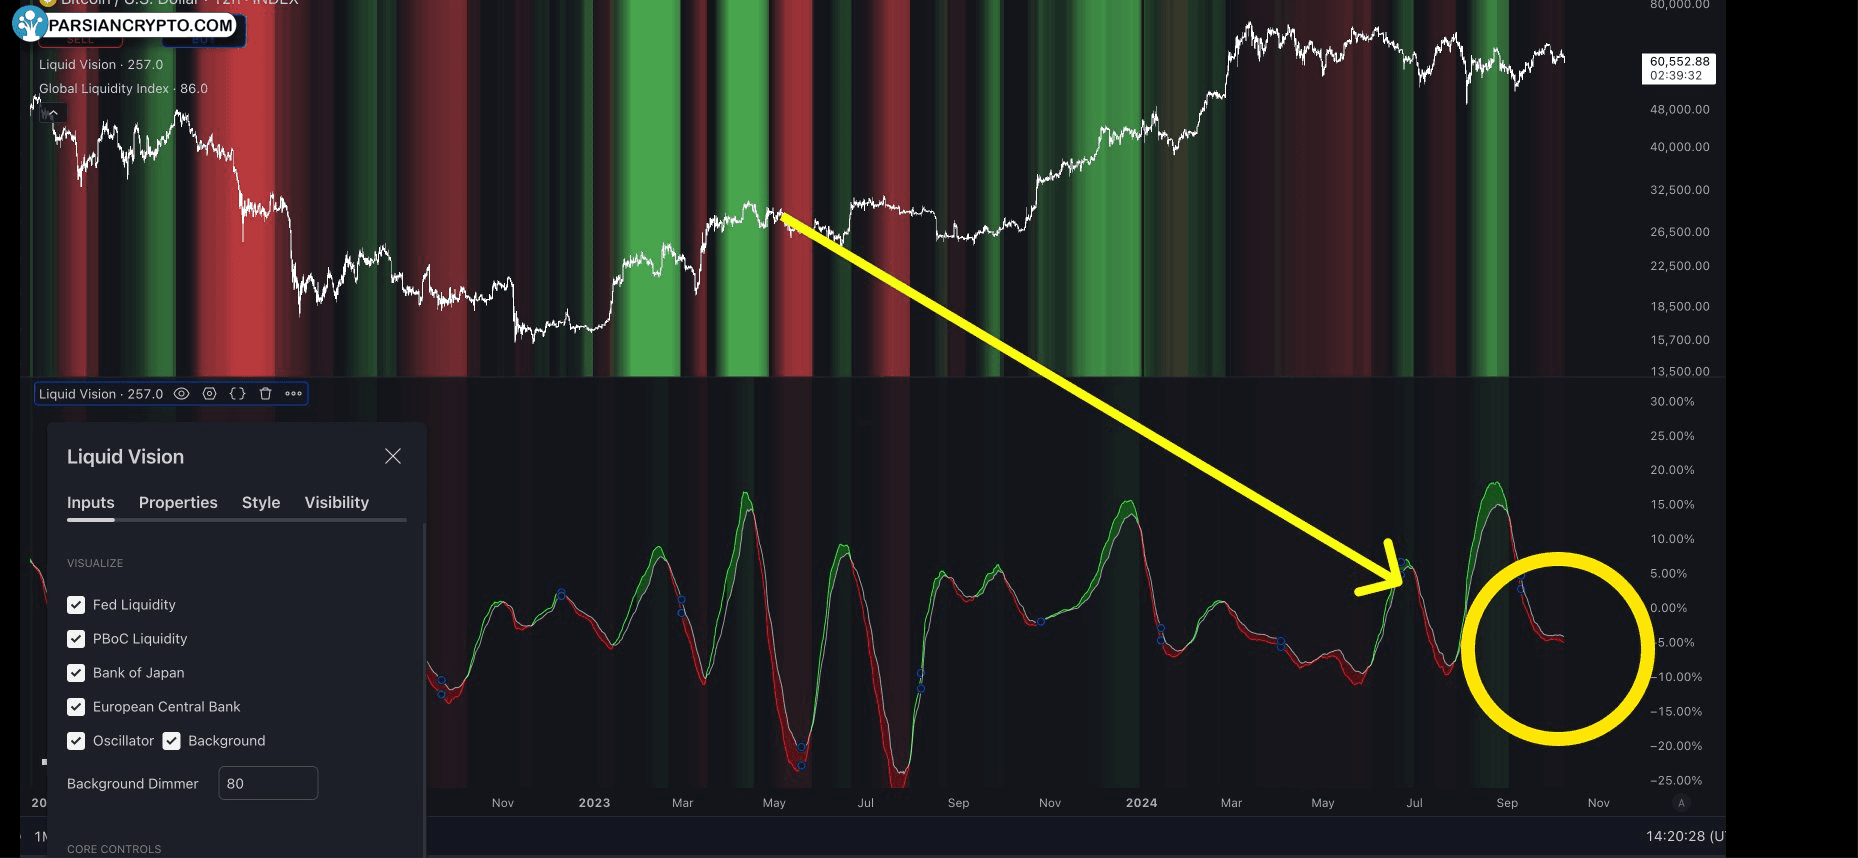Screen dimensions: 1858x858
Task: Click the 2024 time axis label
Action: point(1141,803)
